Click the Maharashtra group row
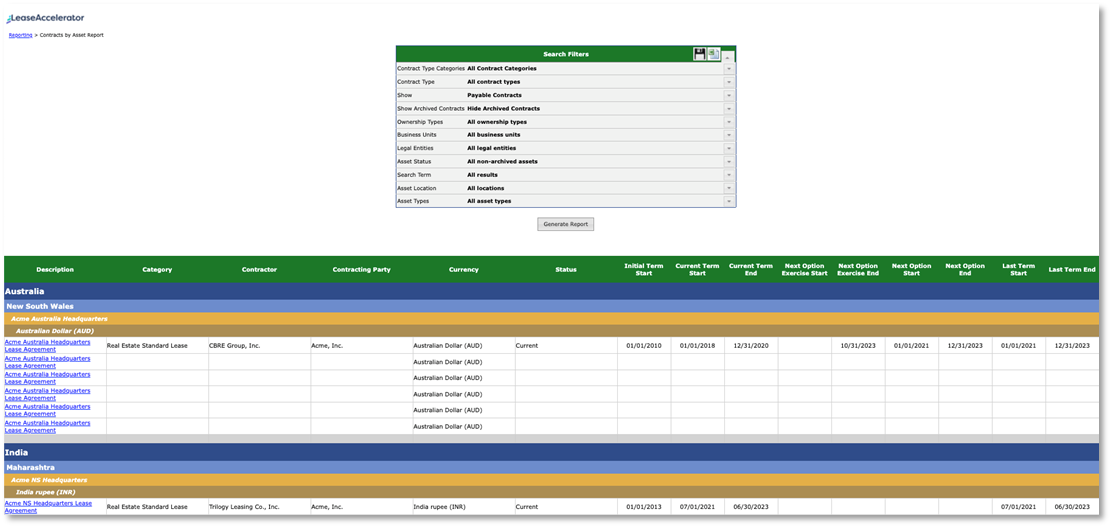 pyautogui.click(x=551, y=468)
